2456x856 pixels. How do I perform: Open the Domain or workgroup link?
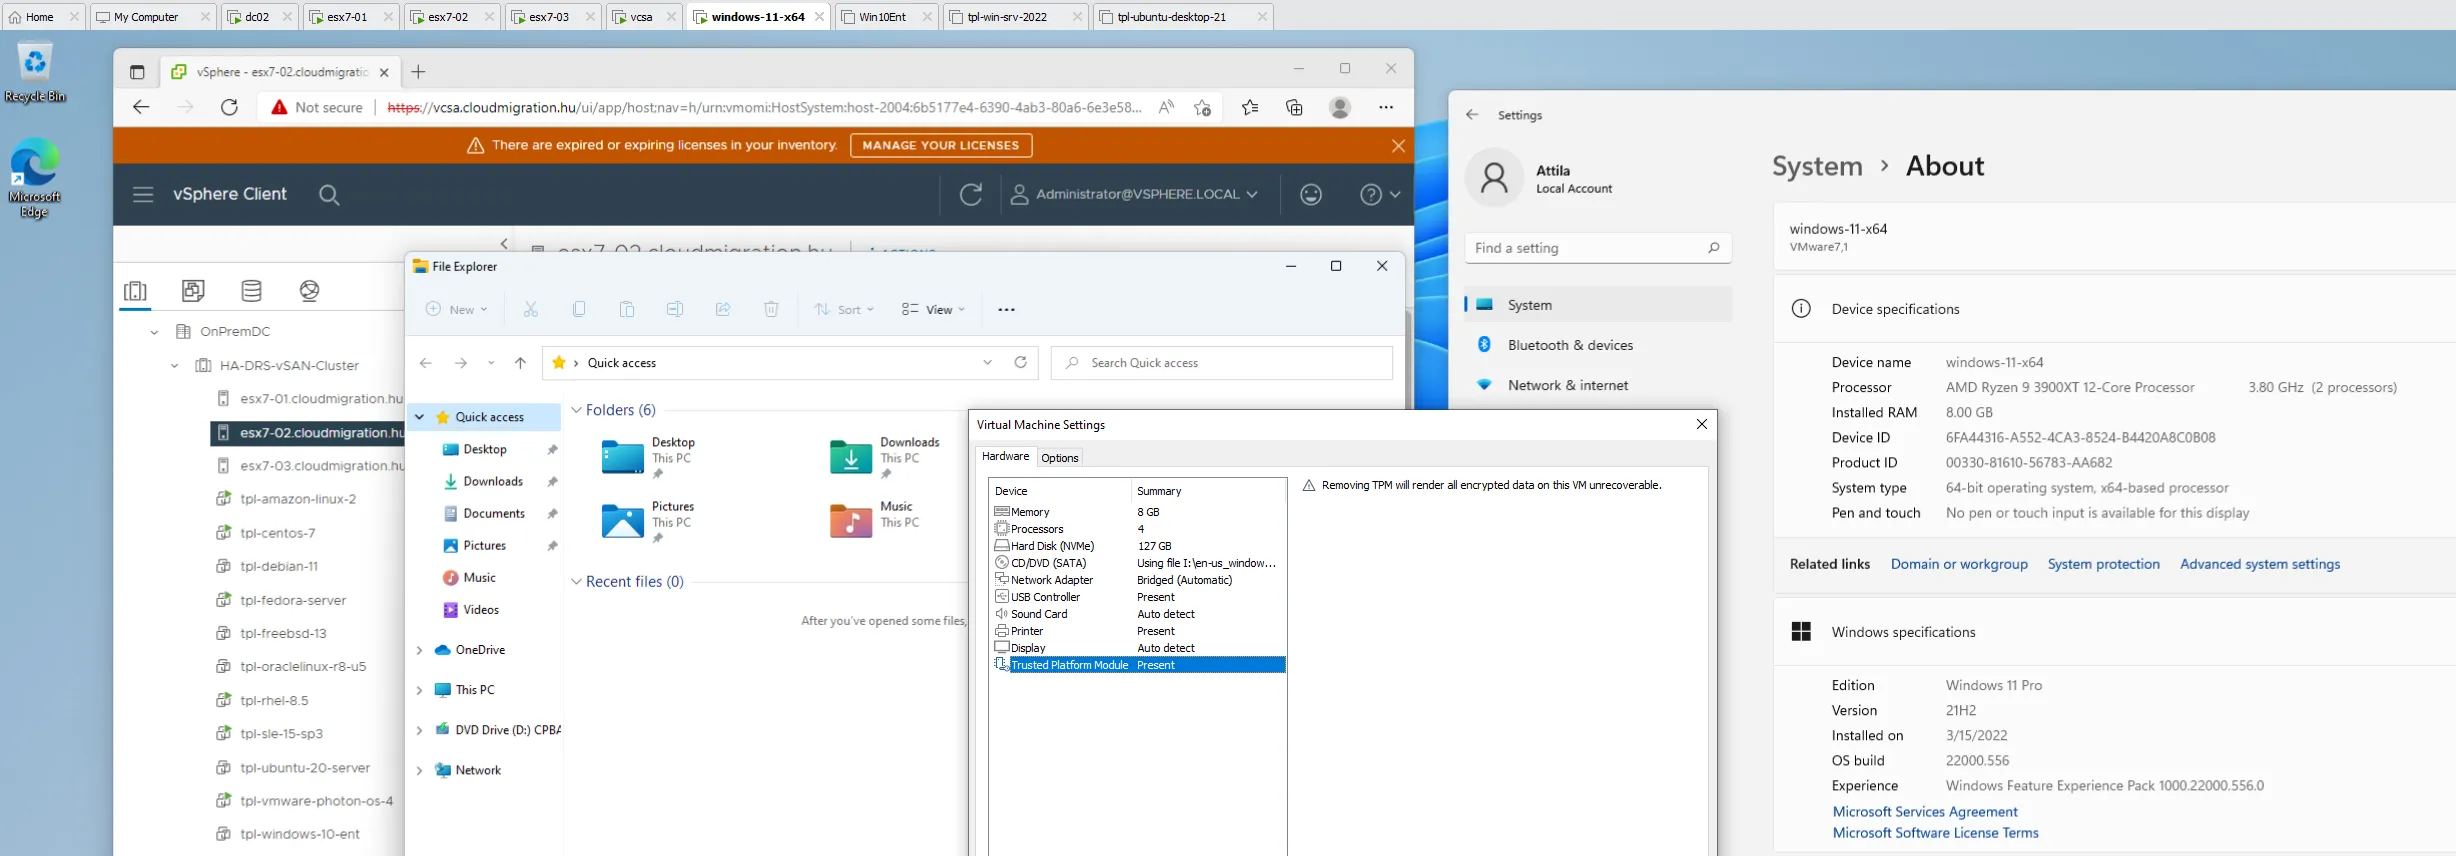pos(1959,564)
